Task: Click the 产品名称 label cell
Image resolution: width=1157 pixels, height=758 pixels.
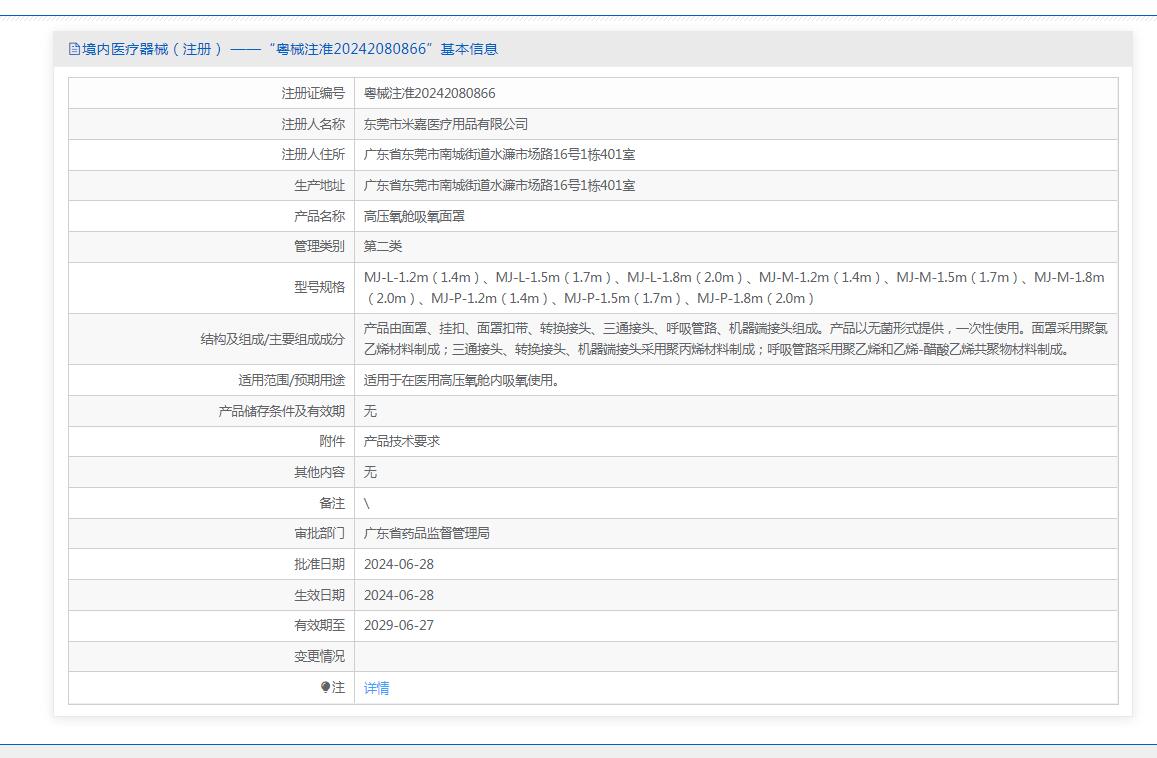Action: pyautogui.click(x=212, y=216)
